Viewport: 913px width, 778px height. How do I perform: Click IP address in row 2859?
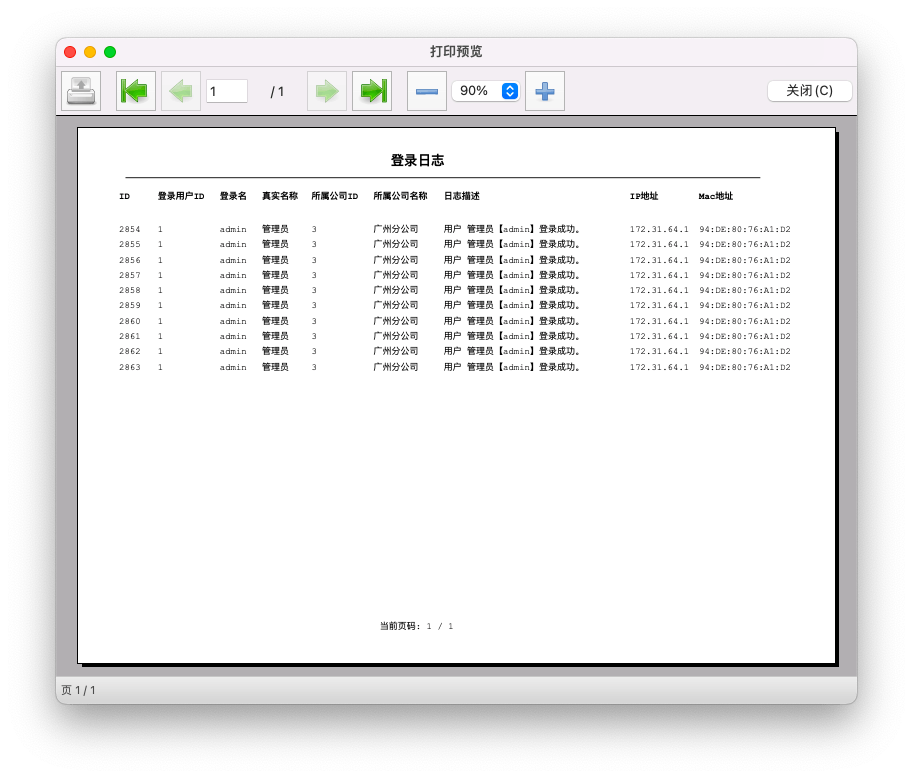659,306
